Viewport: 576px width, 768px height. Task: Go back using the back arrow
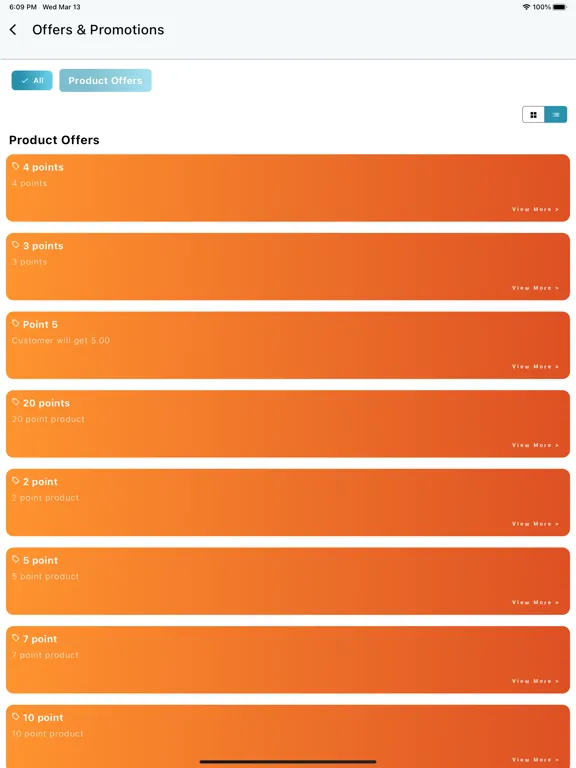[13, 30]
